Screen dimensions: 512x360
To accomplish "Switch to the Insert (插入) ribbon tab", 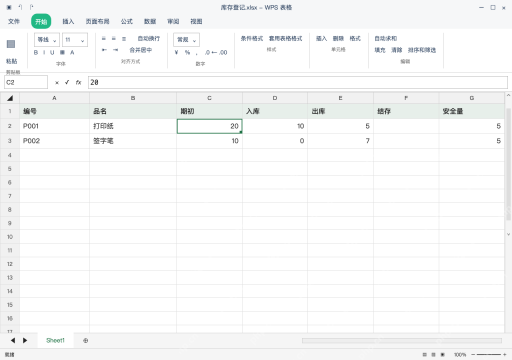I will 68,21.
